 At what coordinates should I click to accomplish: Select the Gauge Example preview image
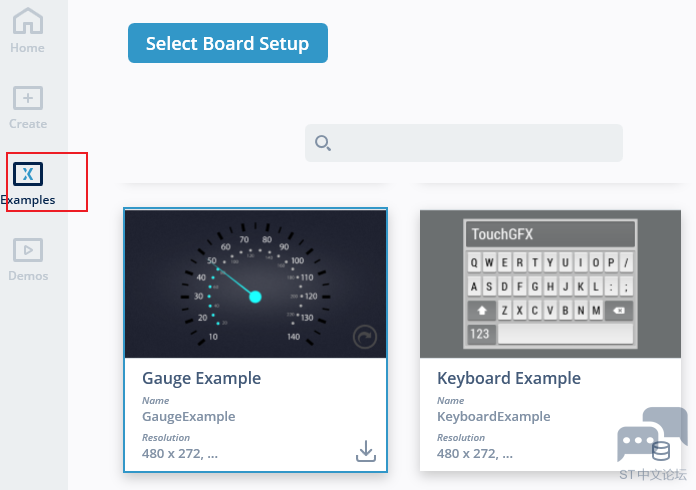[255, 284]
